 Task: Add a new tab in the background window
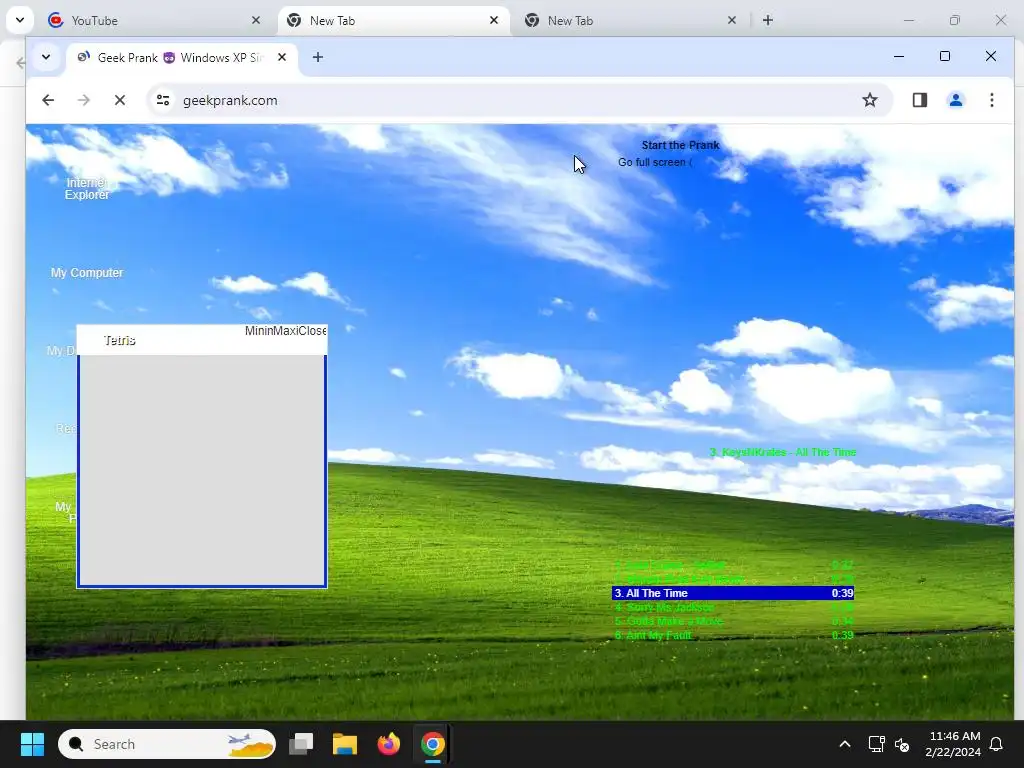pyautogui.click(x=768, y=20)
